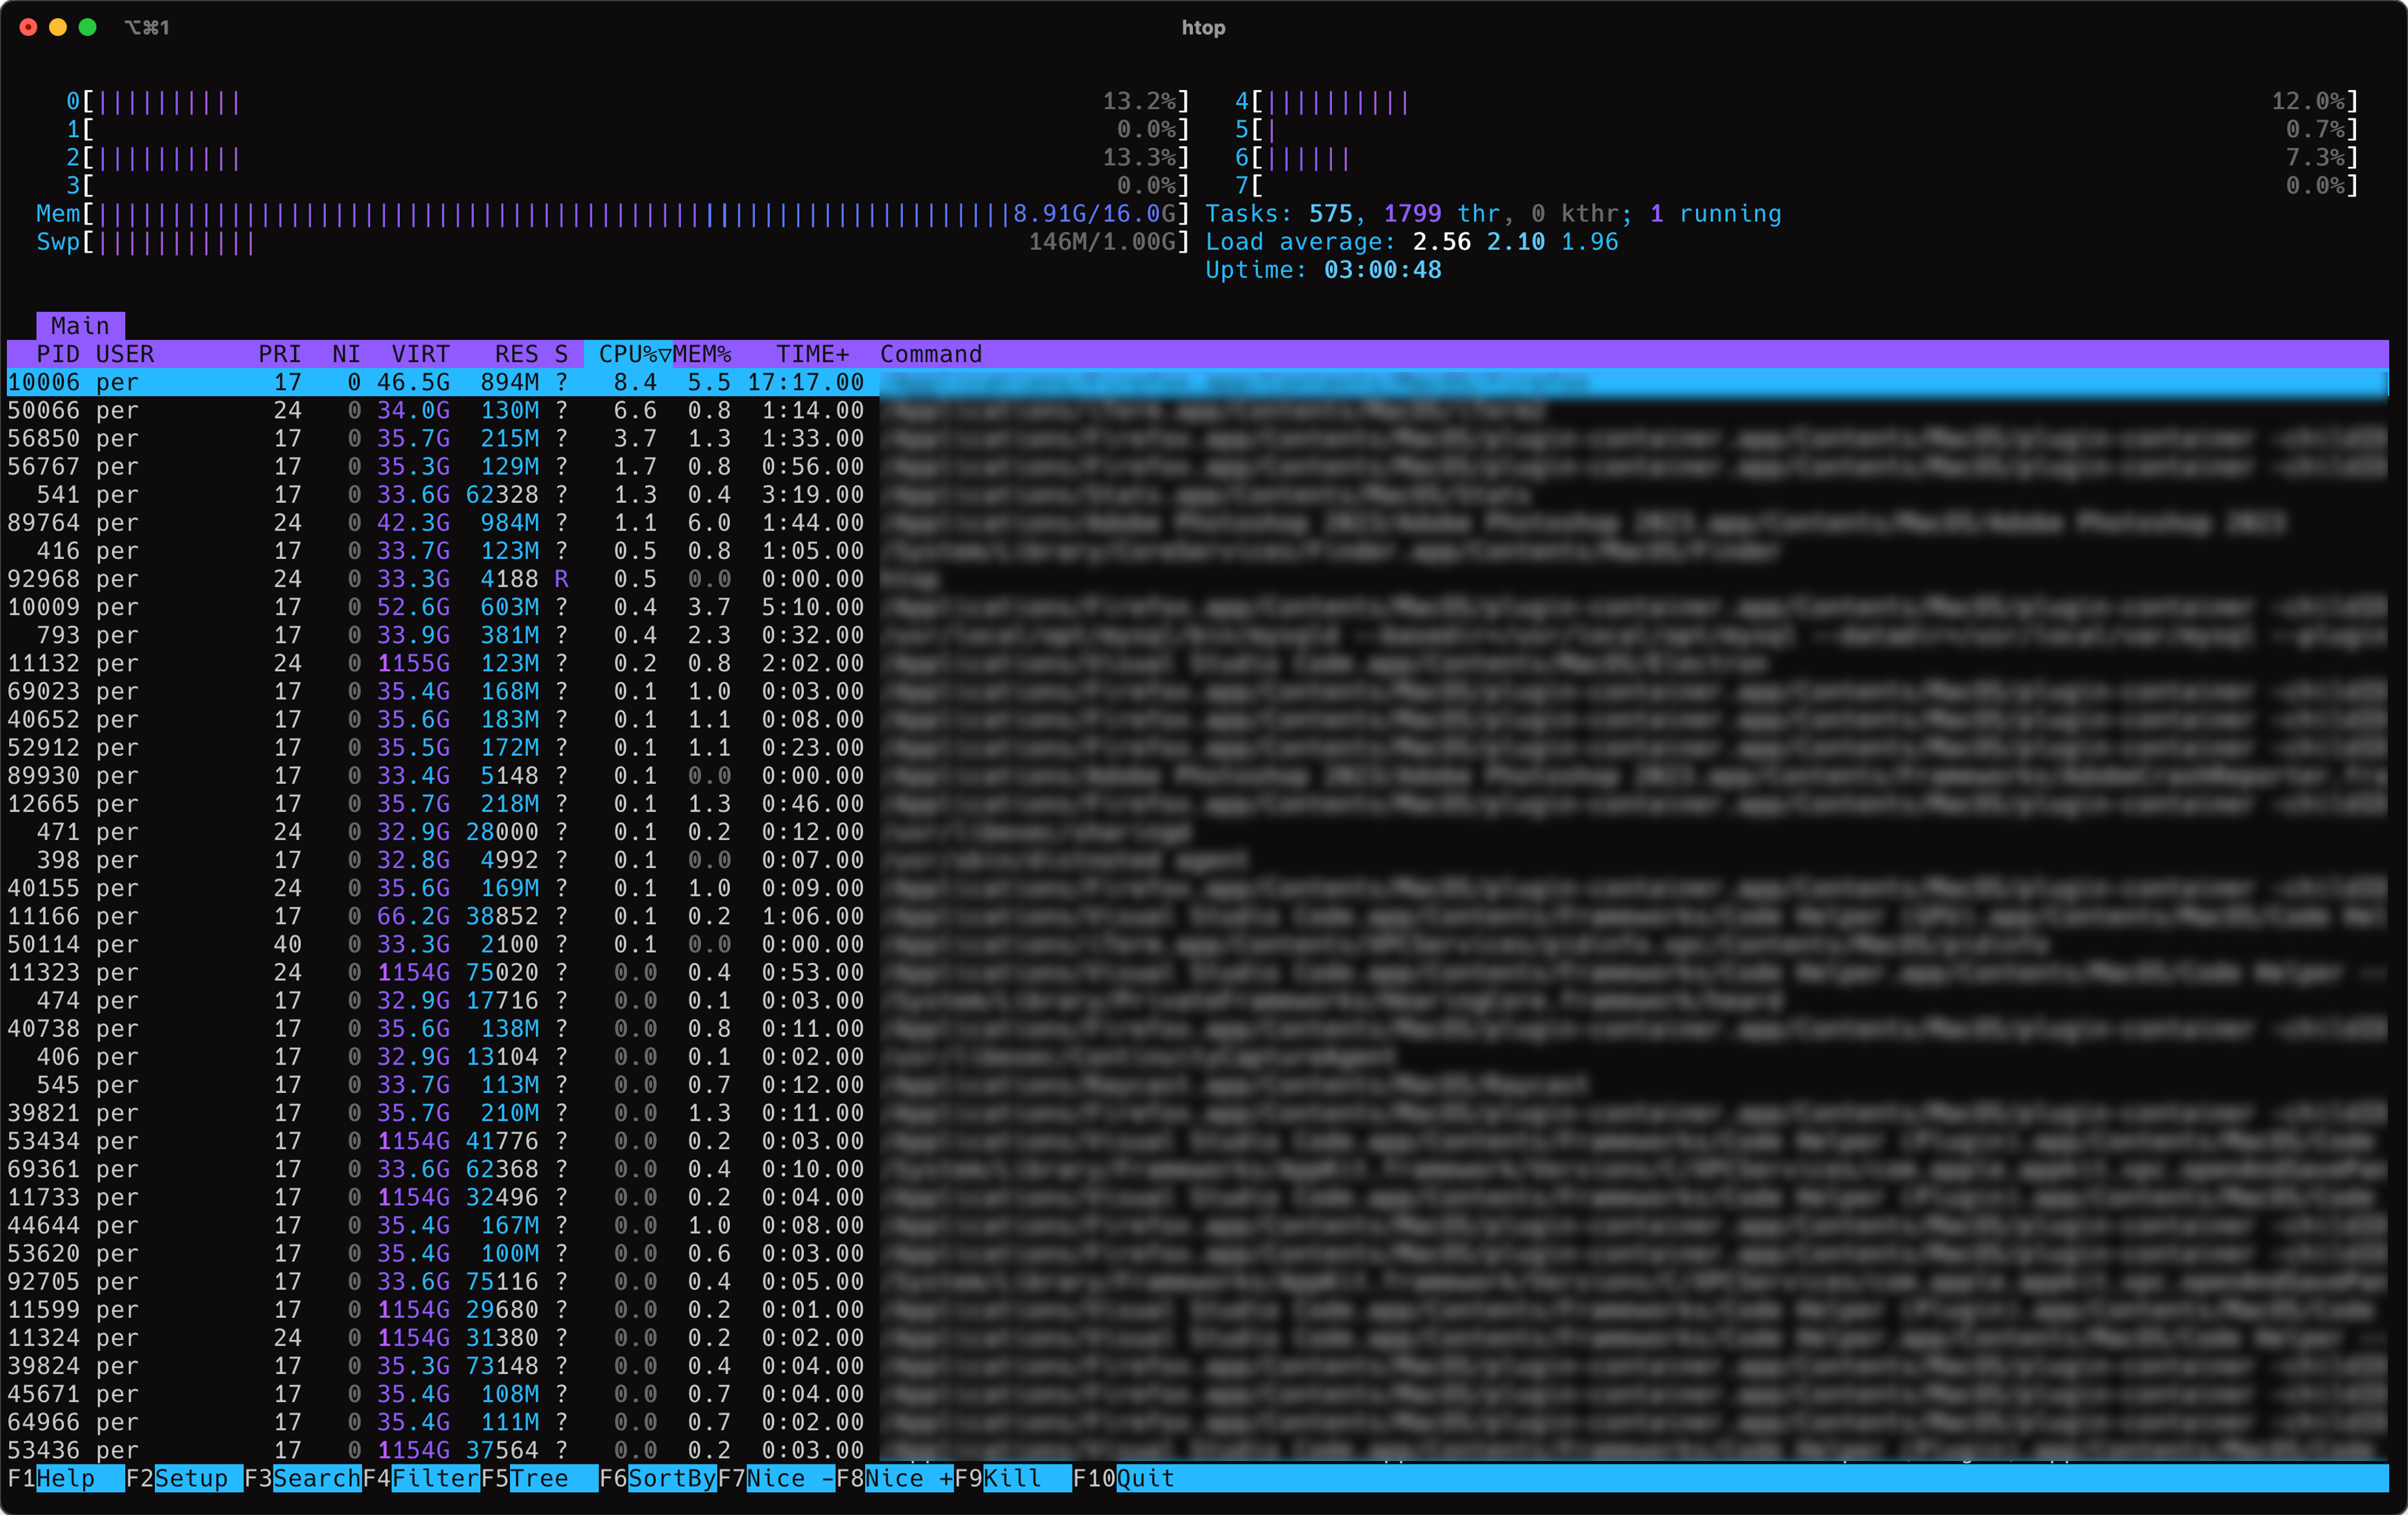Select process row with PID 10009
Viewport: 2408px width, 1515px height.
(x=1197, y=607)
